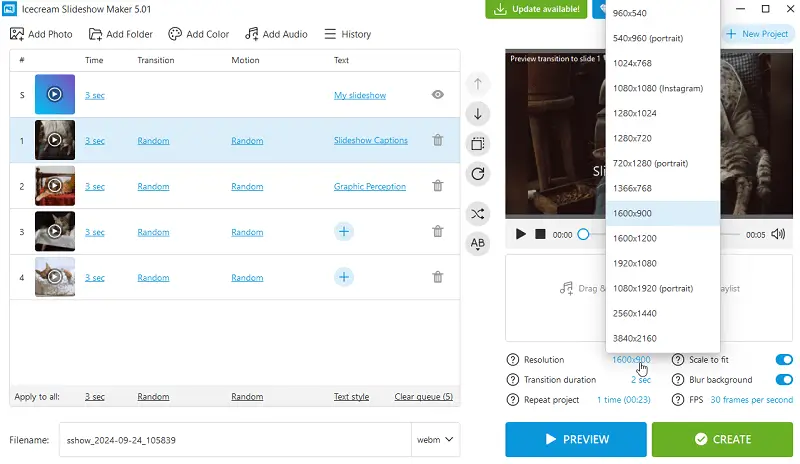Click the rotate slide icon
This screenshot has width=800, height=464.
click(x=478, y=174)
